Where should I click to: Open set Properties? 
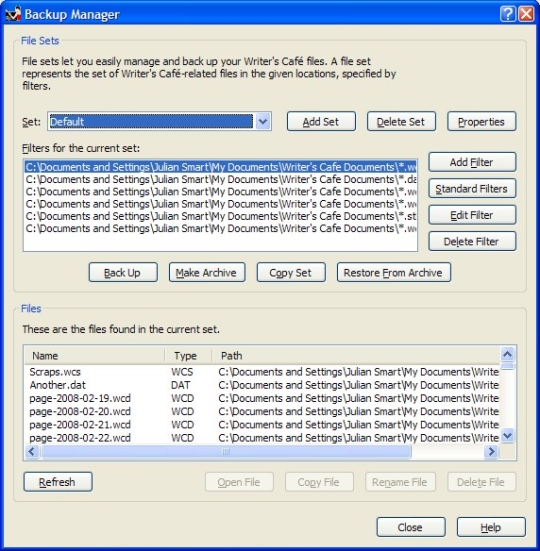click(481, 122)
